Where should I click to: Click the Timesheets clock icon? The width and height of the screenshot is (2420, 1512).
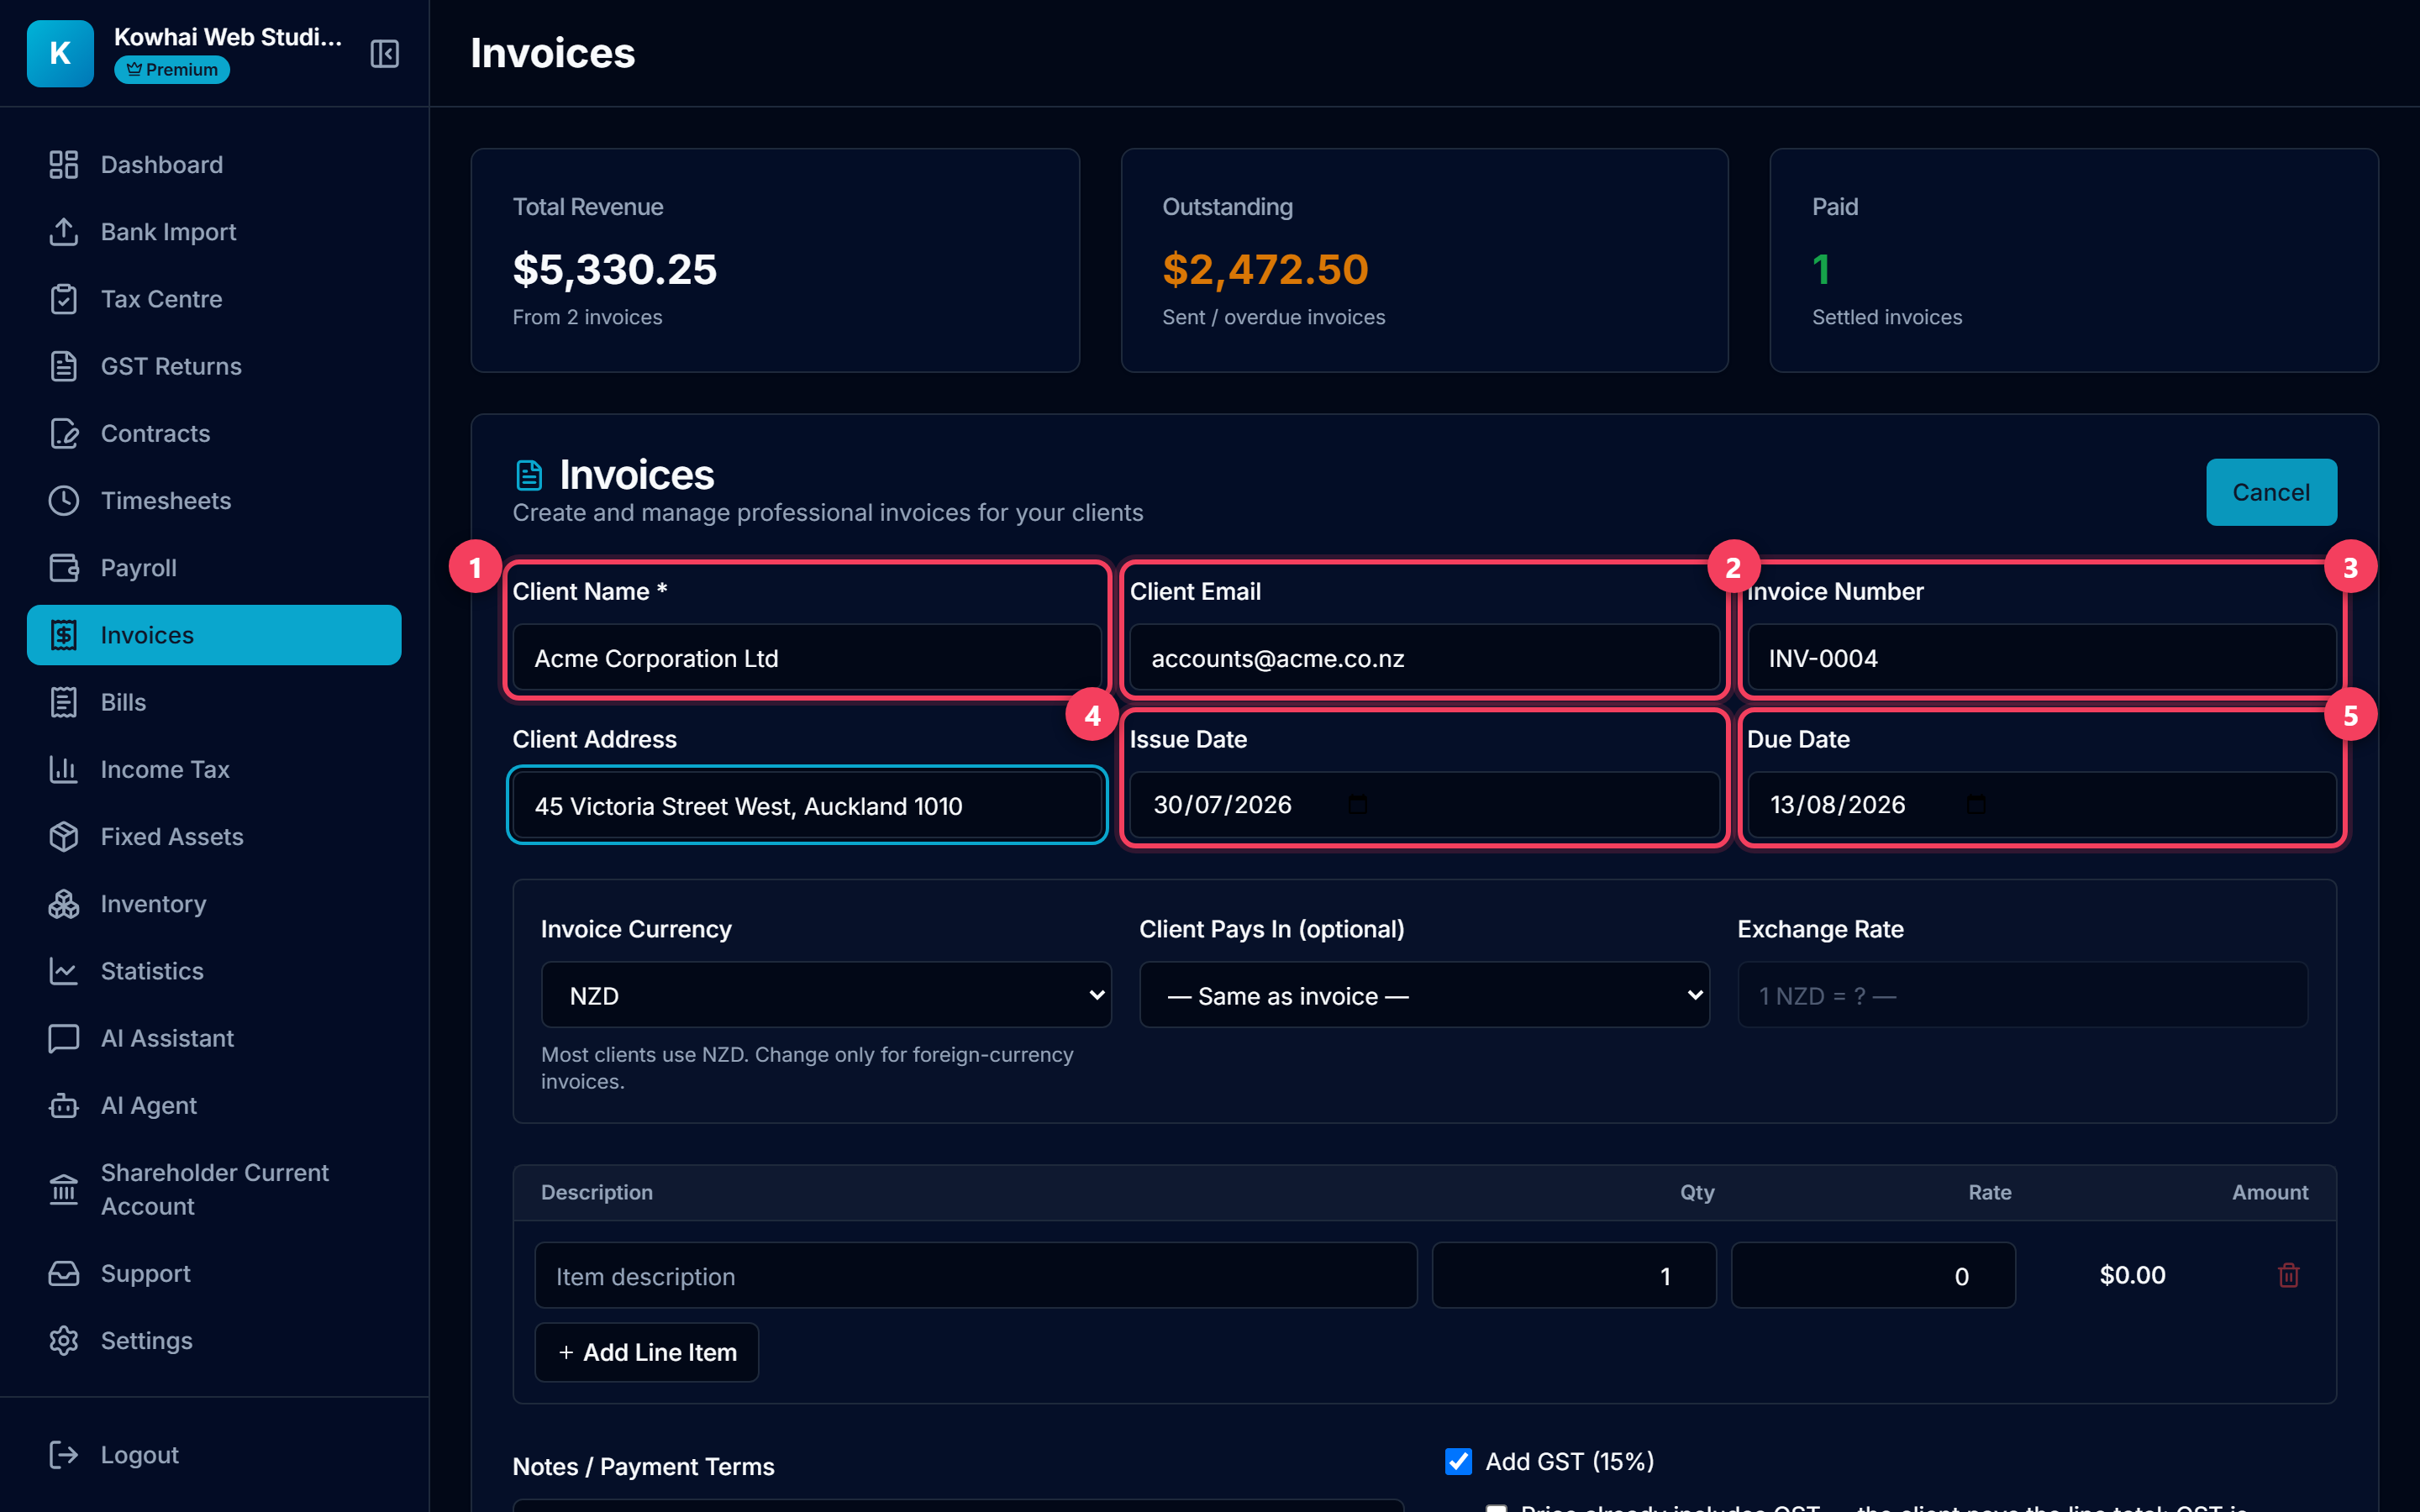[64, 501]
